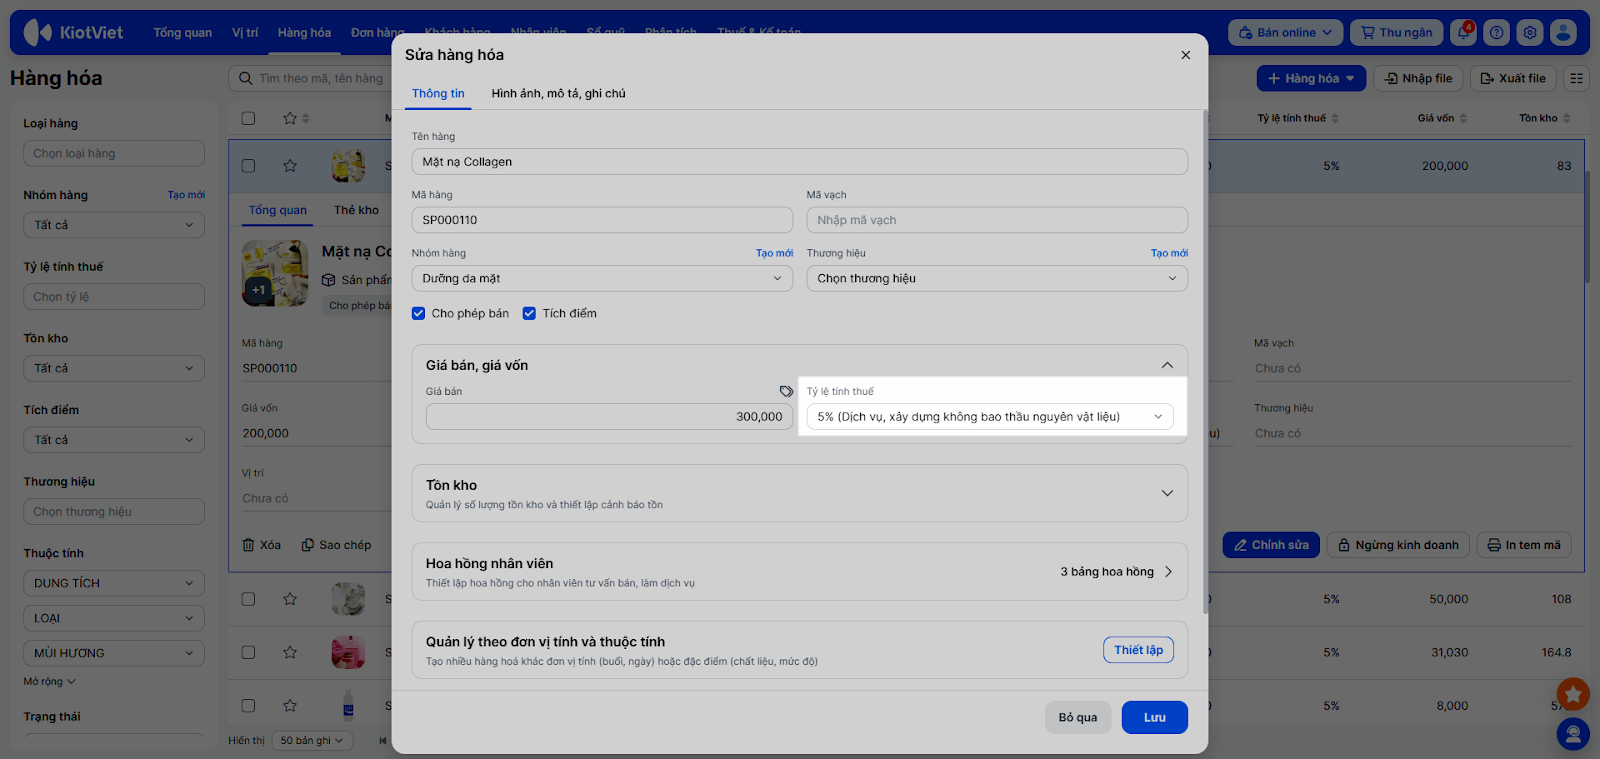Viewport: 1600px width, 759px height.
Task: Open the settings gear icon
Action: 1530,33
